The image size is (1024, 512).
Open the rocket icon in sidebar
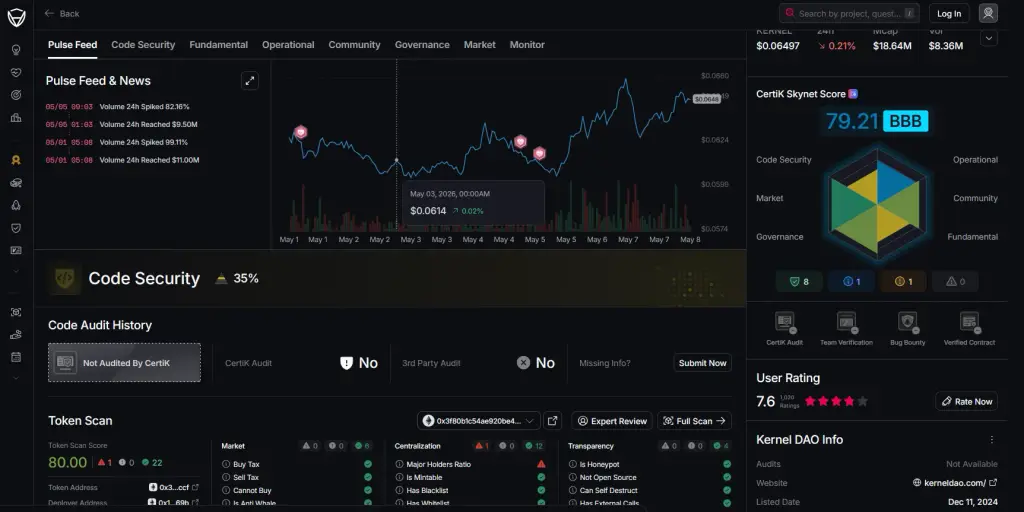click(16, 205)
